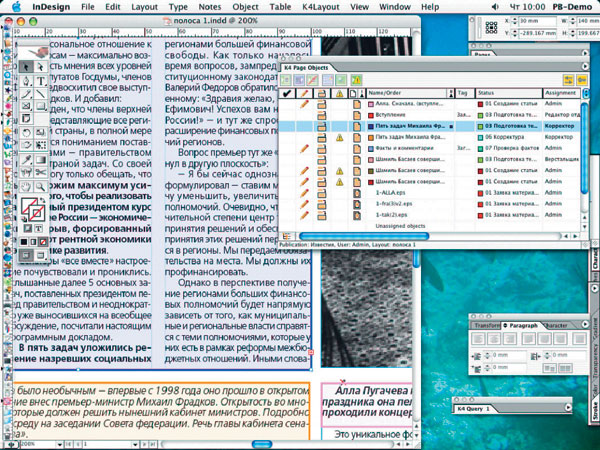Switch to Preview Mode in toolbox
The image size is (600, 450).
[x=41, y=255]
